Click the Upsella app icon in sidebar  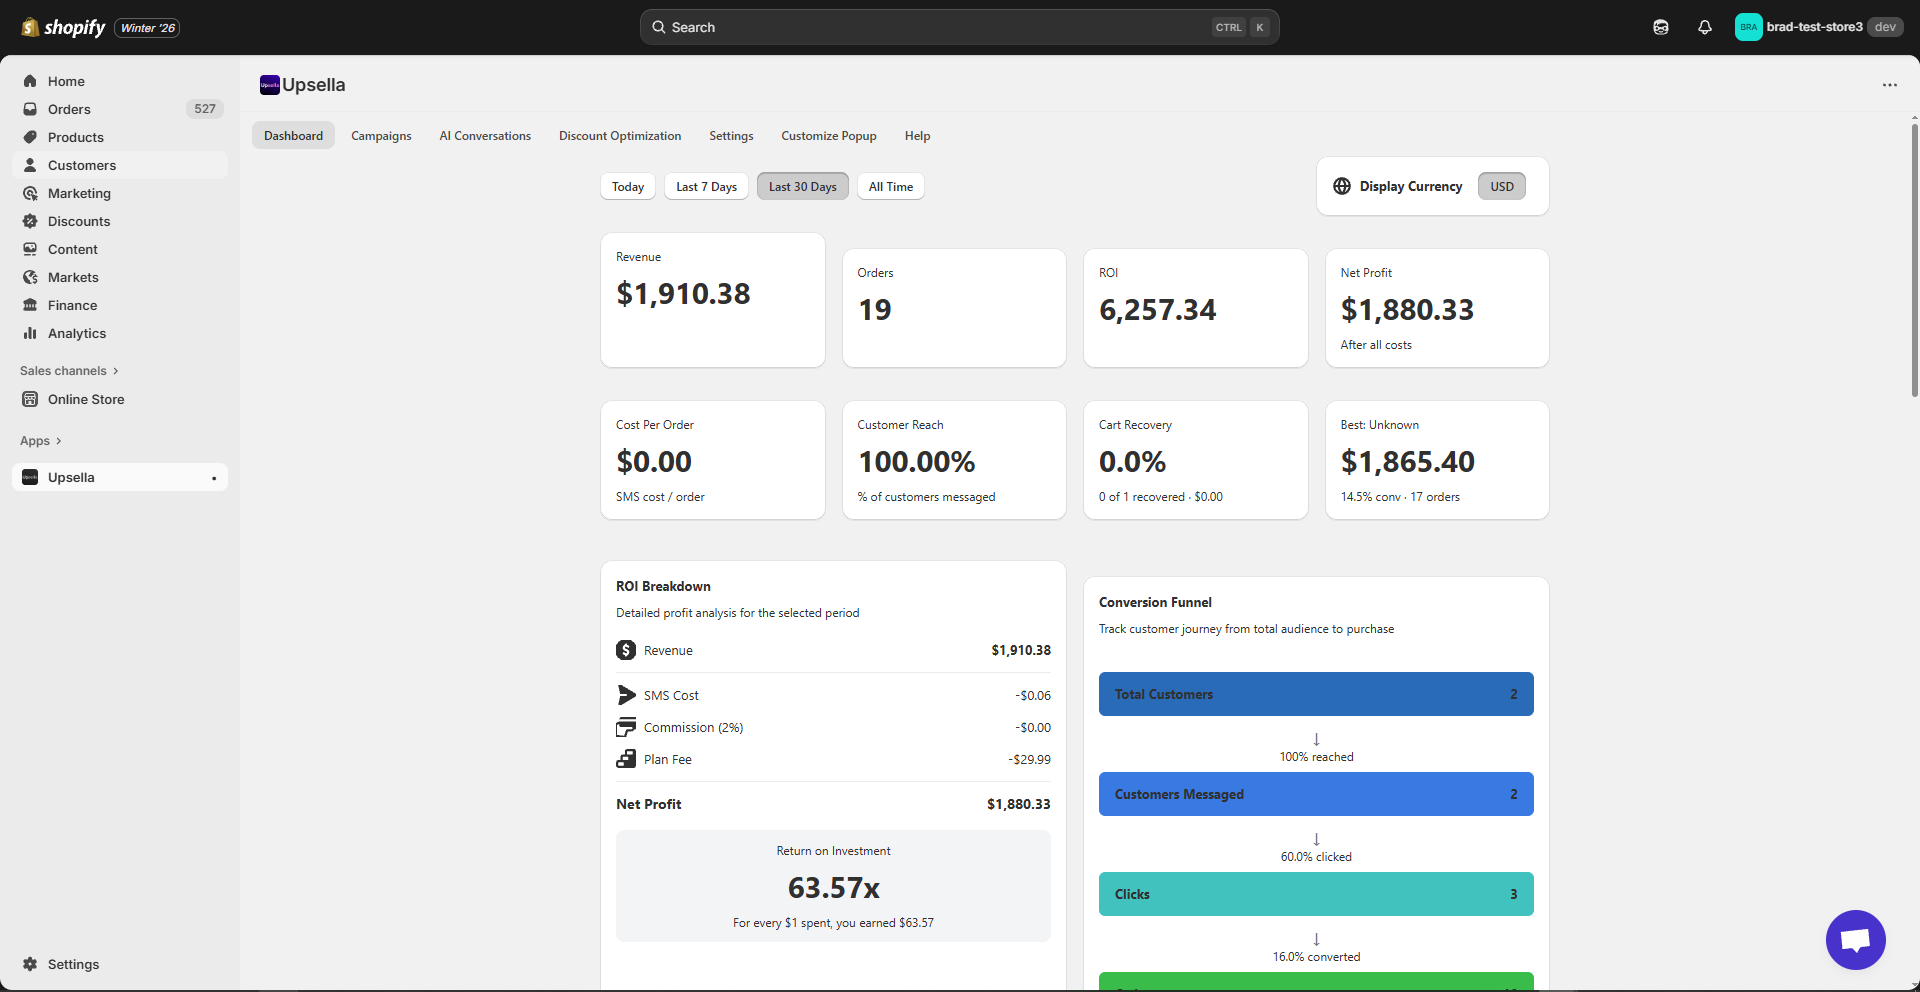point(30,477)
